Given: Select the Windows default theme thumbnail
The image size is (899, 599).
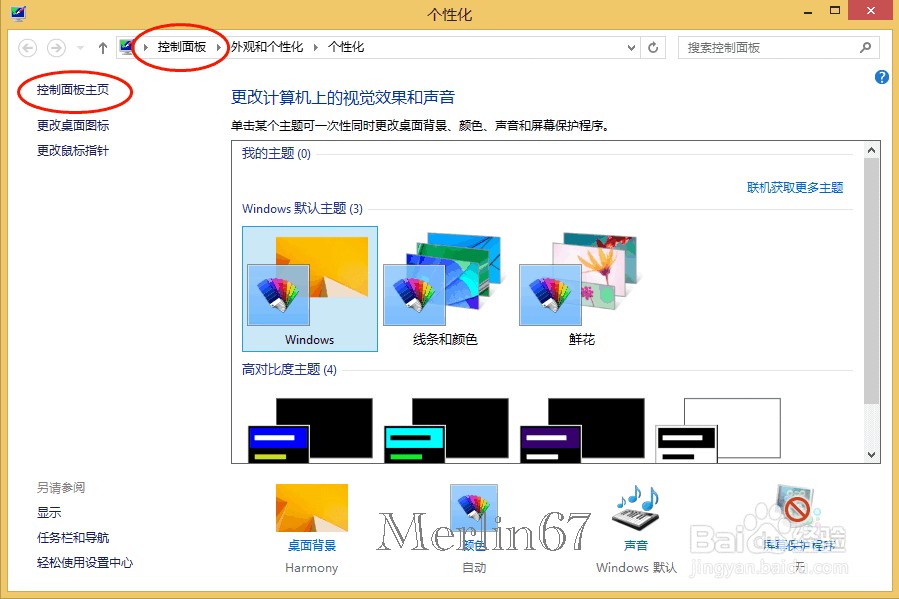Looking at the screenshot, I should 309,280.
